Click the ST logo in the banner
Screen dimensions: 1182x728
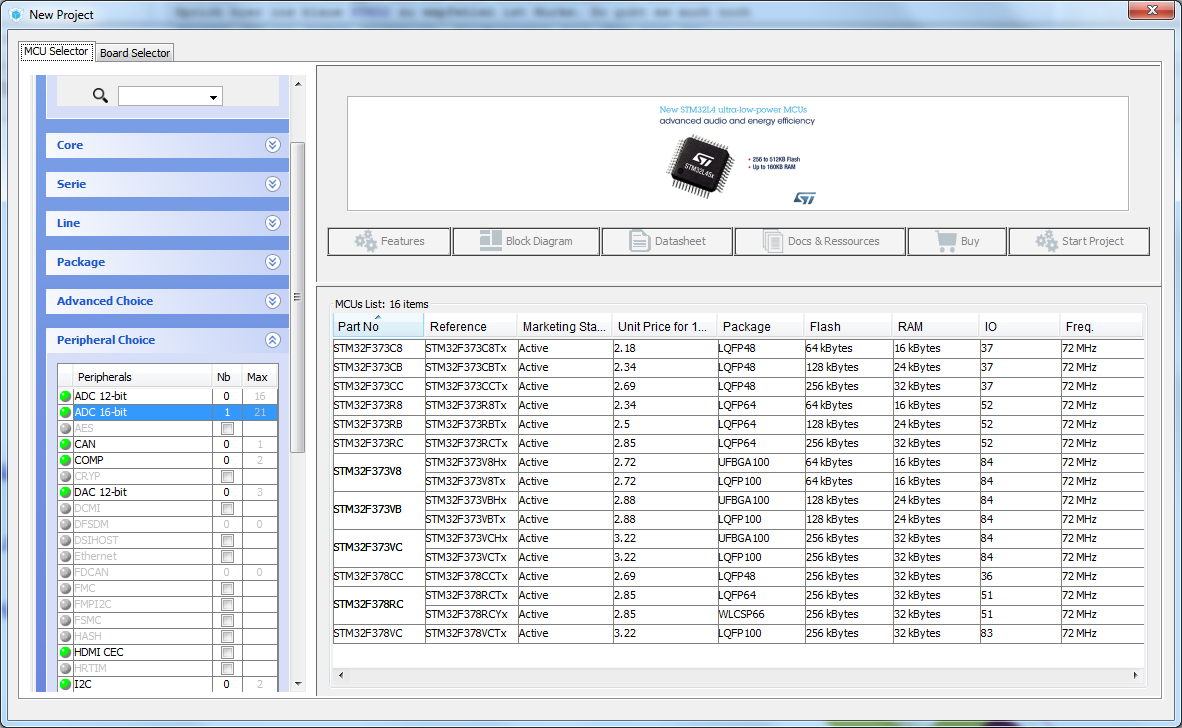point(804,197)
